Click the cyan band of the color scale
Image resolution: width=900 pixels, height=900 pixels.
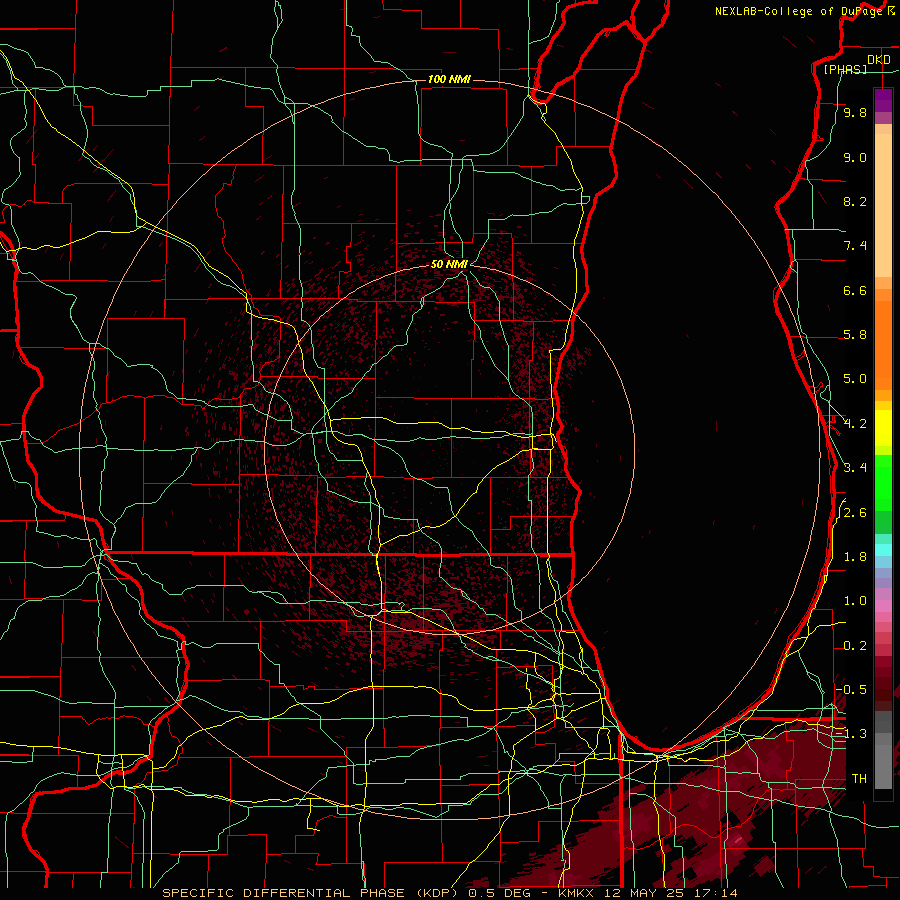883,550
